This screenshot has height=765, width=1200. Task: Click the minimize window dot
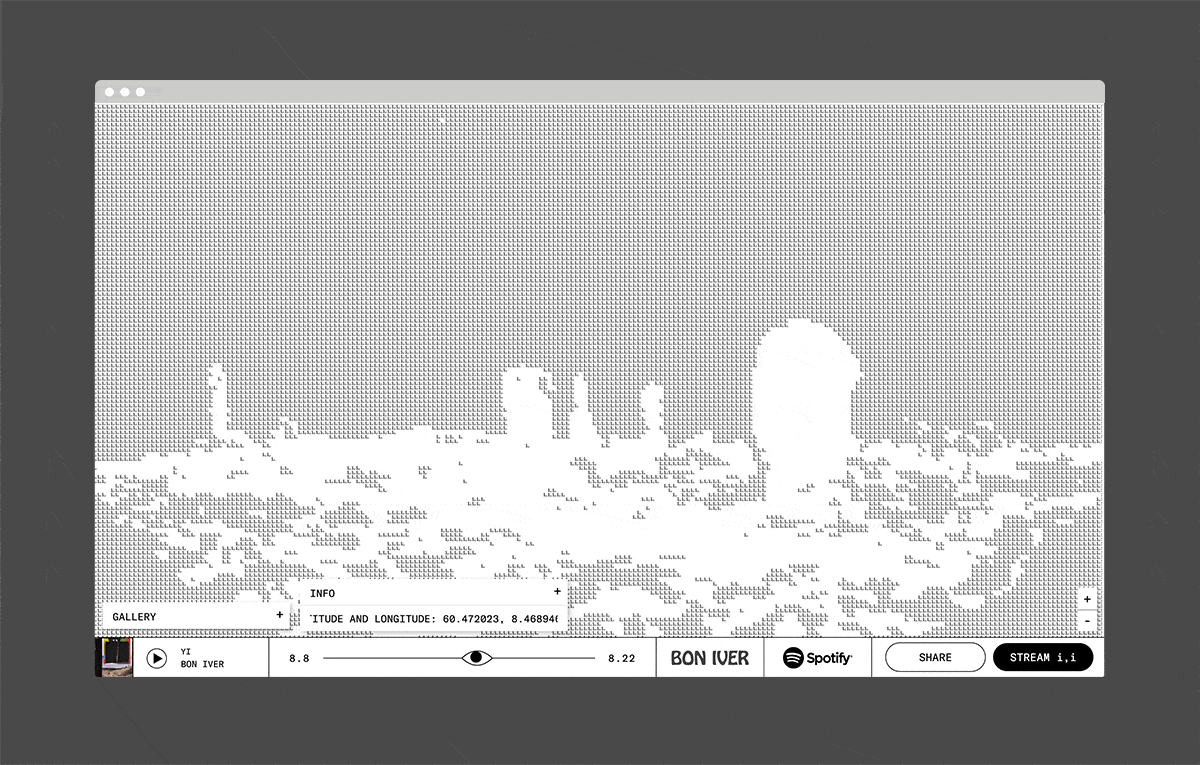pyautogui.click(x=125, y=92)
